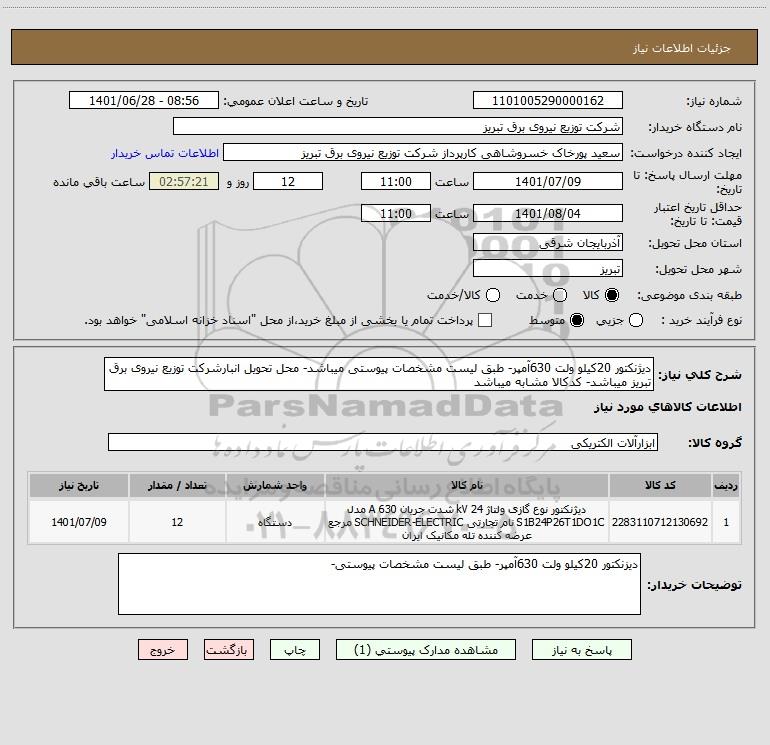Click the خروج exit button

click(163, 650)
